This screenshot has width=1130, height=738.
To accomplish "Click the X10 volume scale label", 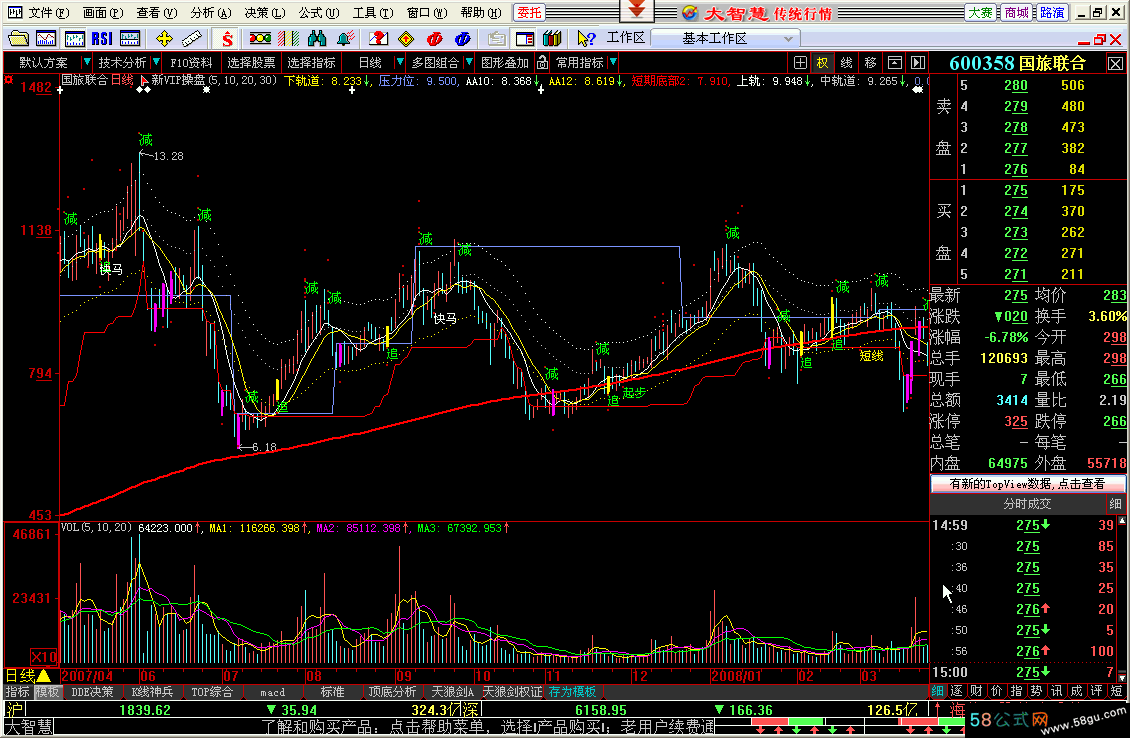I will pyautogui.click(x=44, y=657).
